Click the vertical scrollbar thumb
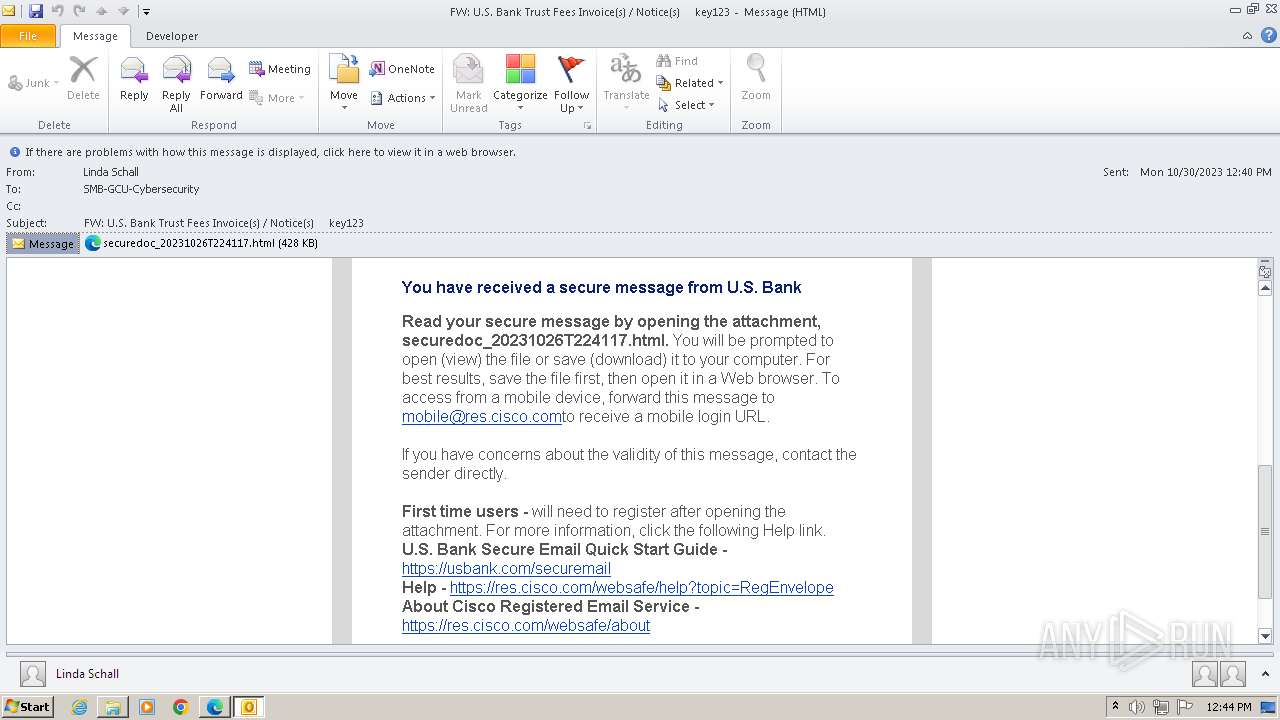Viewport: 1280px width, 720px height. [x=1265, y=531]
